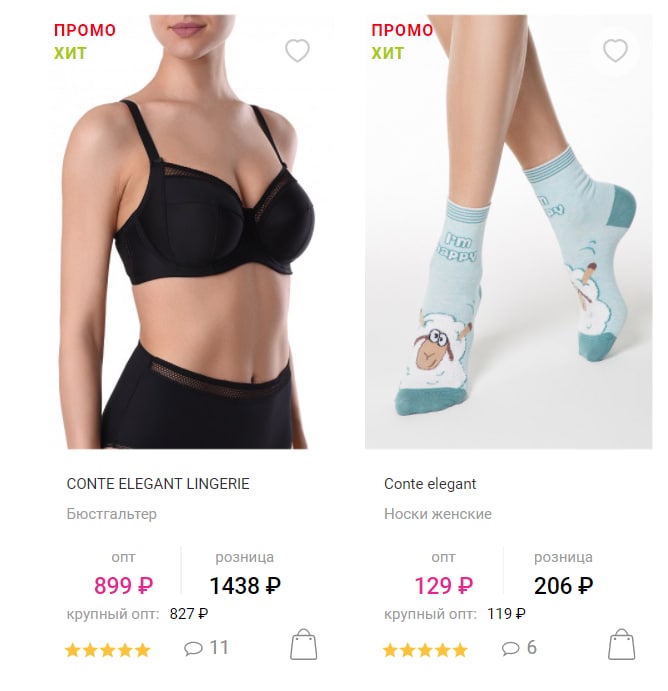Open the Носки женские product title
Screen dimensions: 668x691
(x=438, y=514)
